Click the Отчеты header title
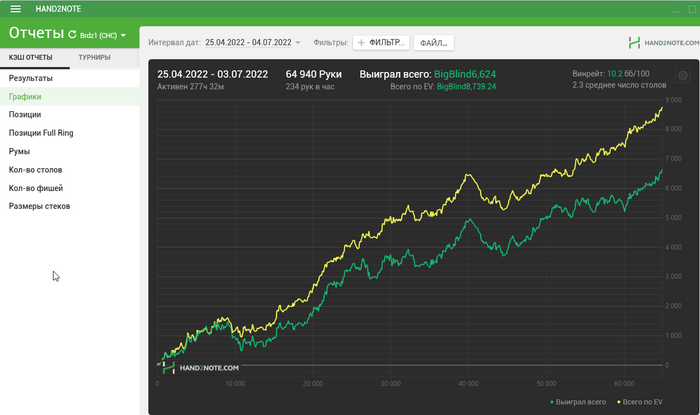 click(37, 33)
